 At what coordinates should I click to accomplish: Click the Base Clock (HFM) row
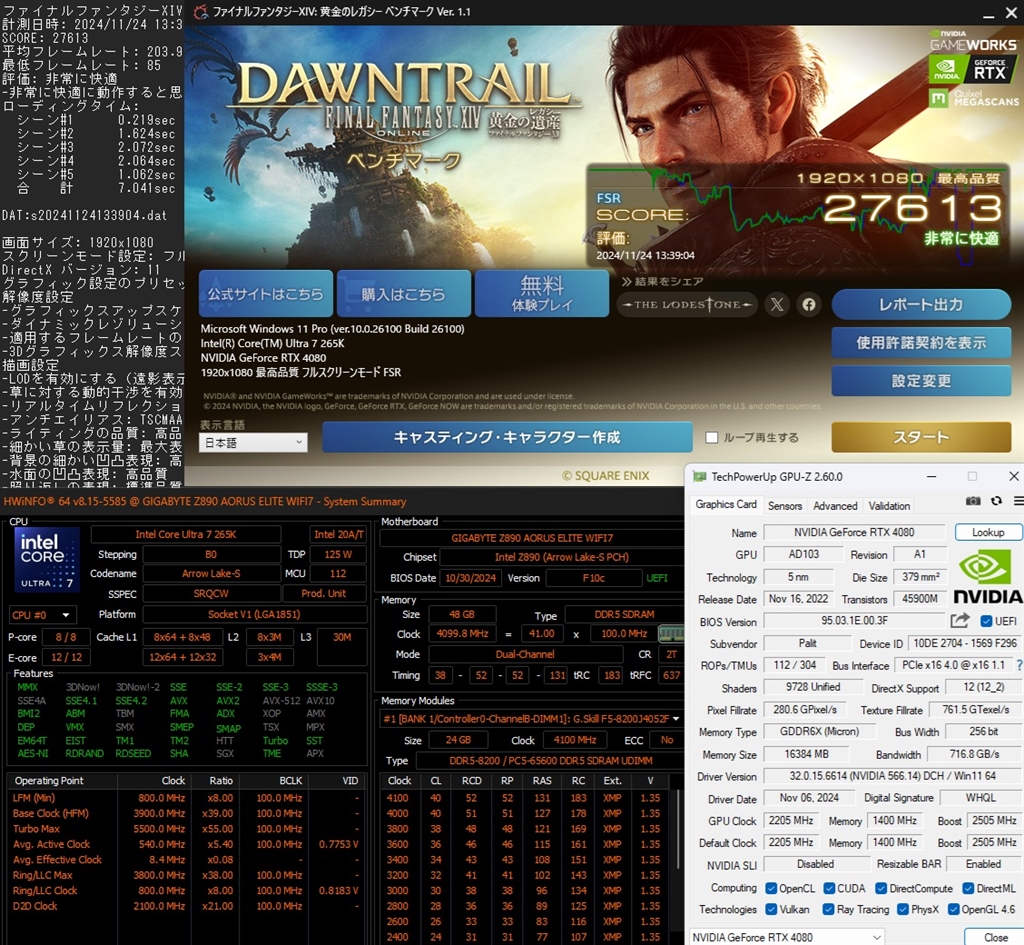pos(185,813)
